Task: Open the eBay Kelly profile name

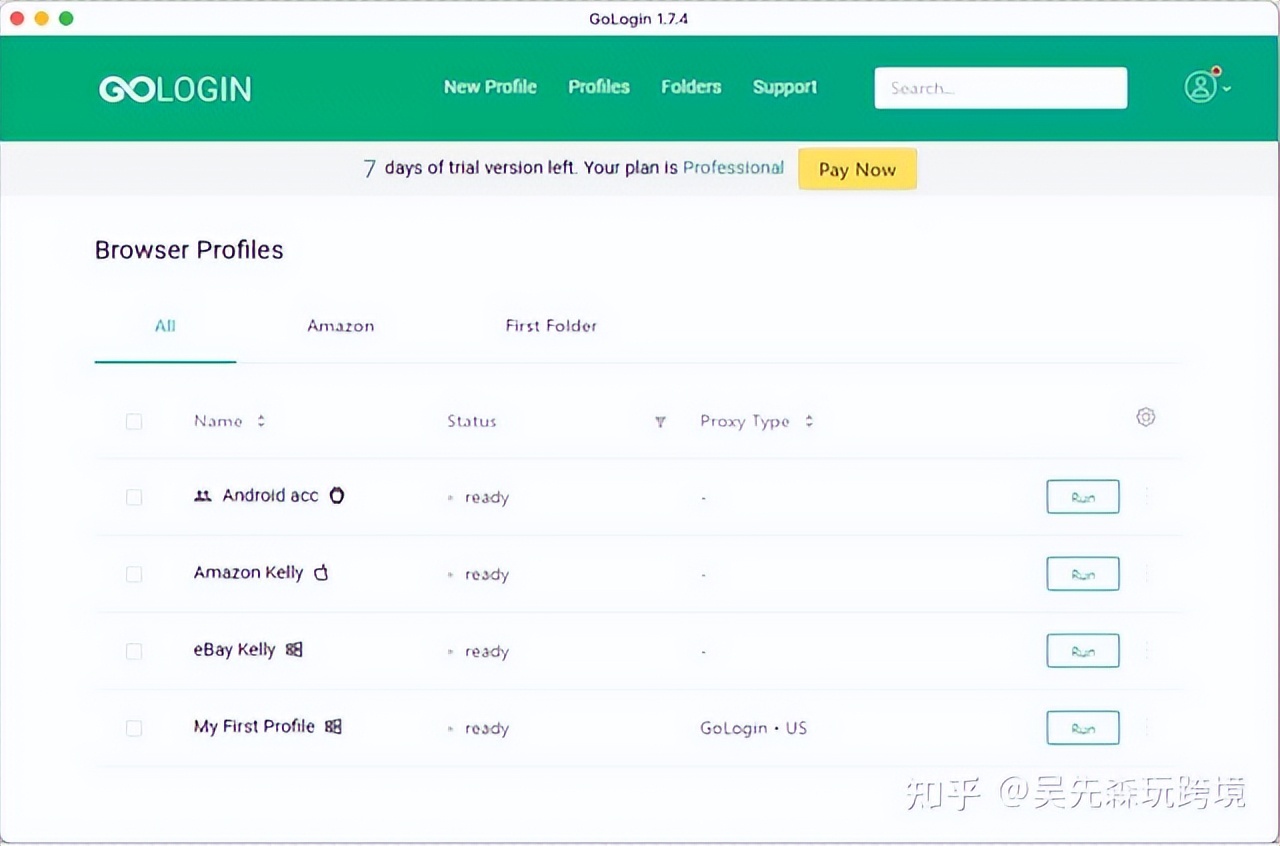Action: tap(234, 649)
